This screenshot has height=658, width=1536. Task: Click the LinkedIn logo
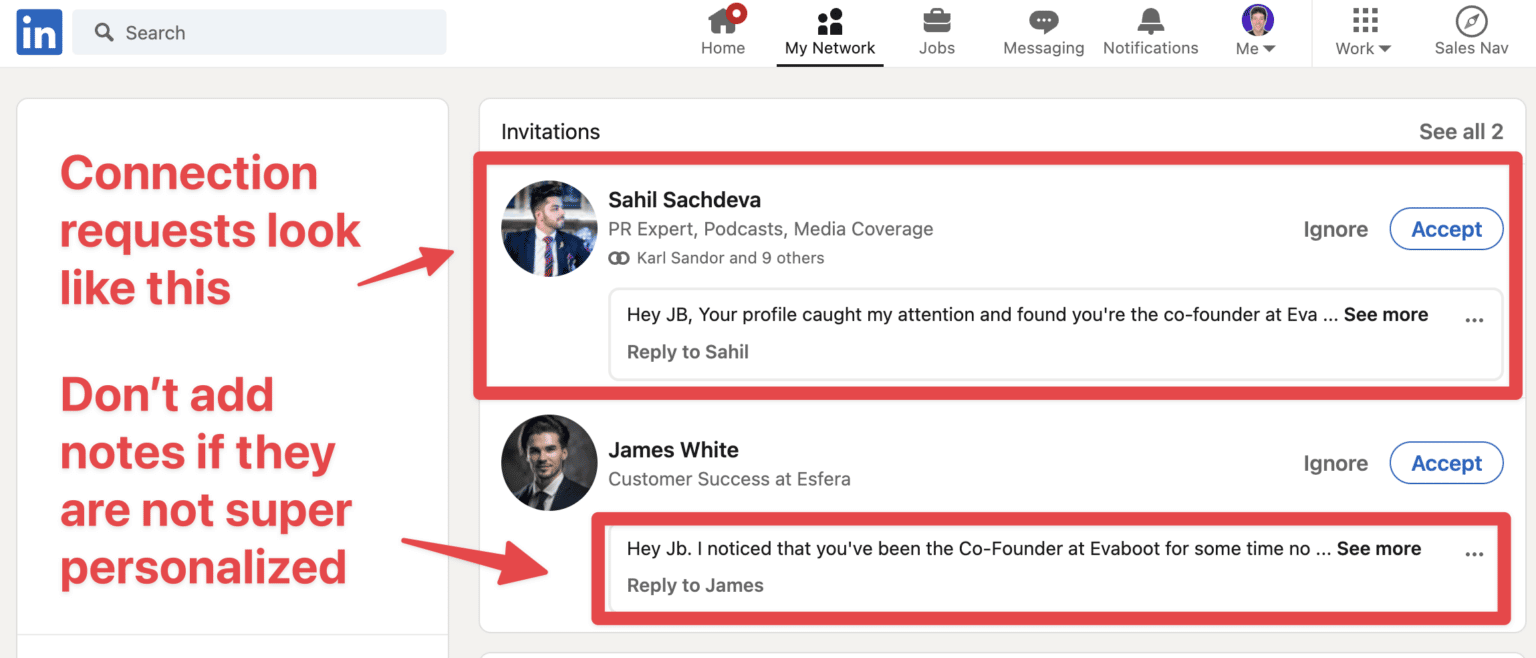click(x=38, y=31)
